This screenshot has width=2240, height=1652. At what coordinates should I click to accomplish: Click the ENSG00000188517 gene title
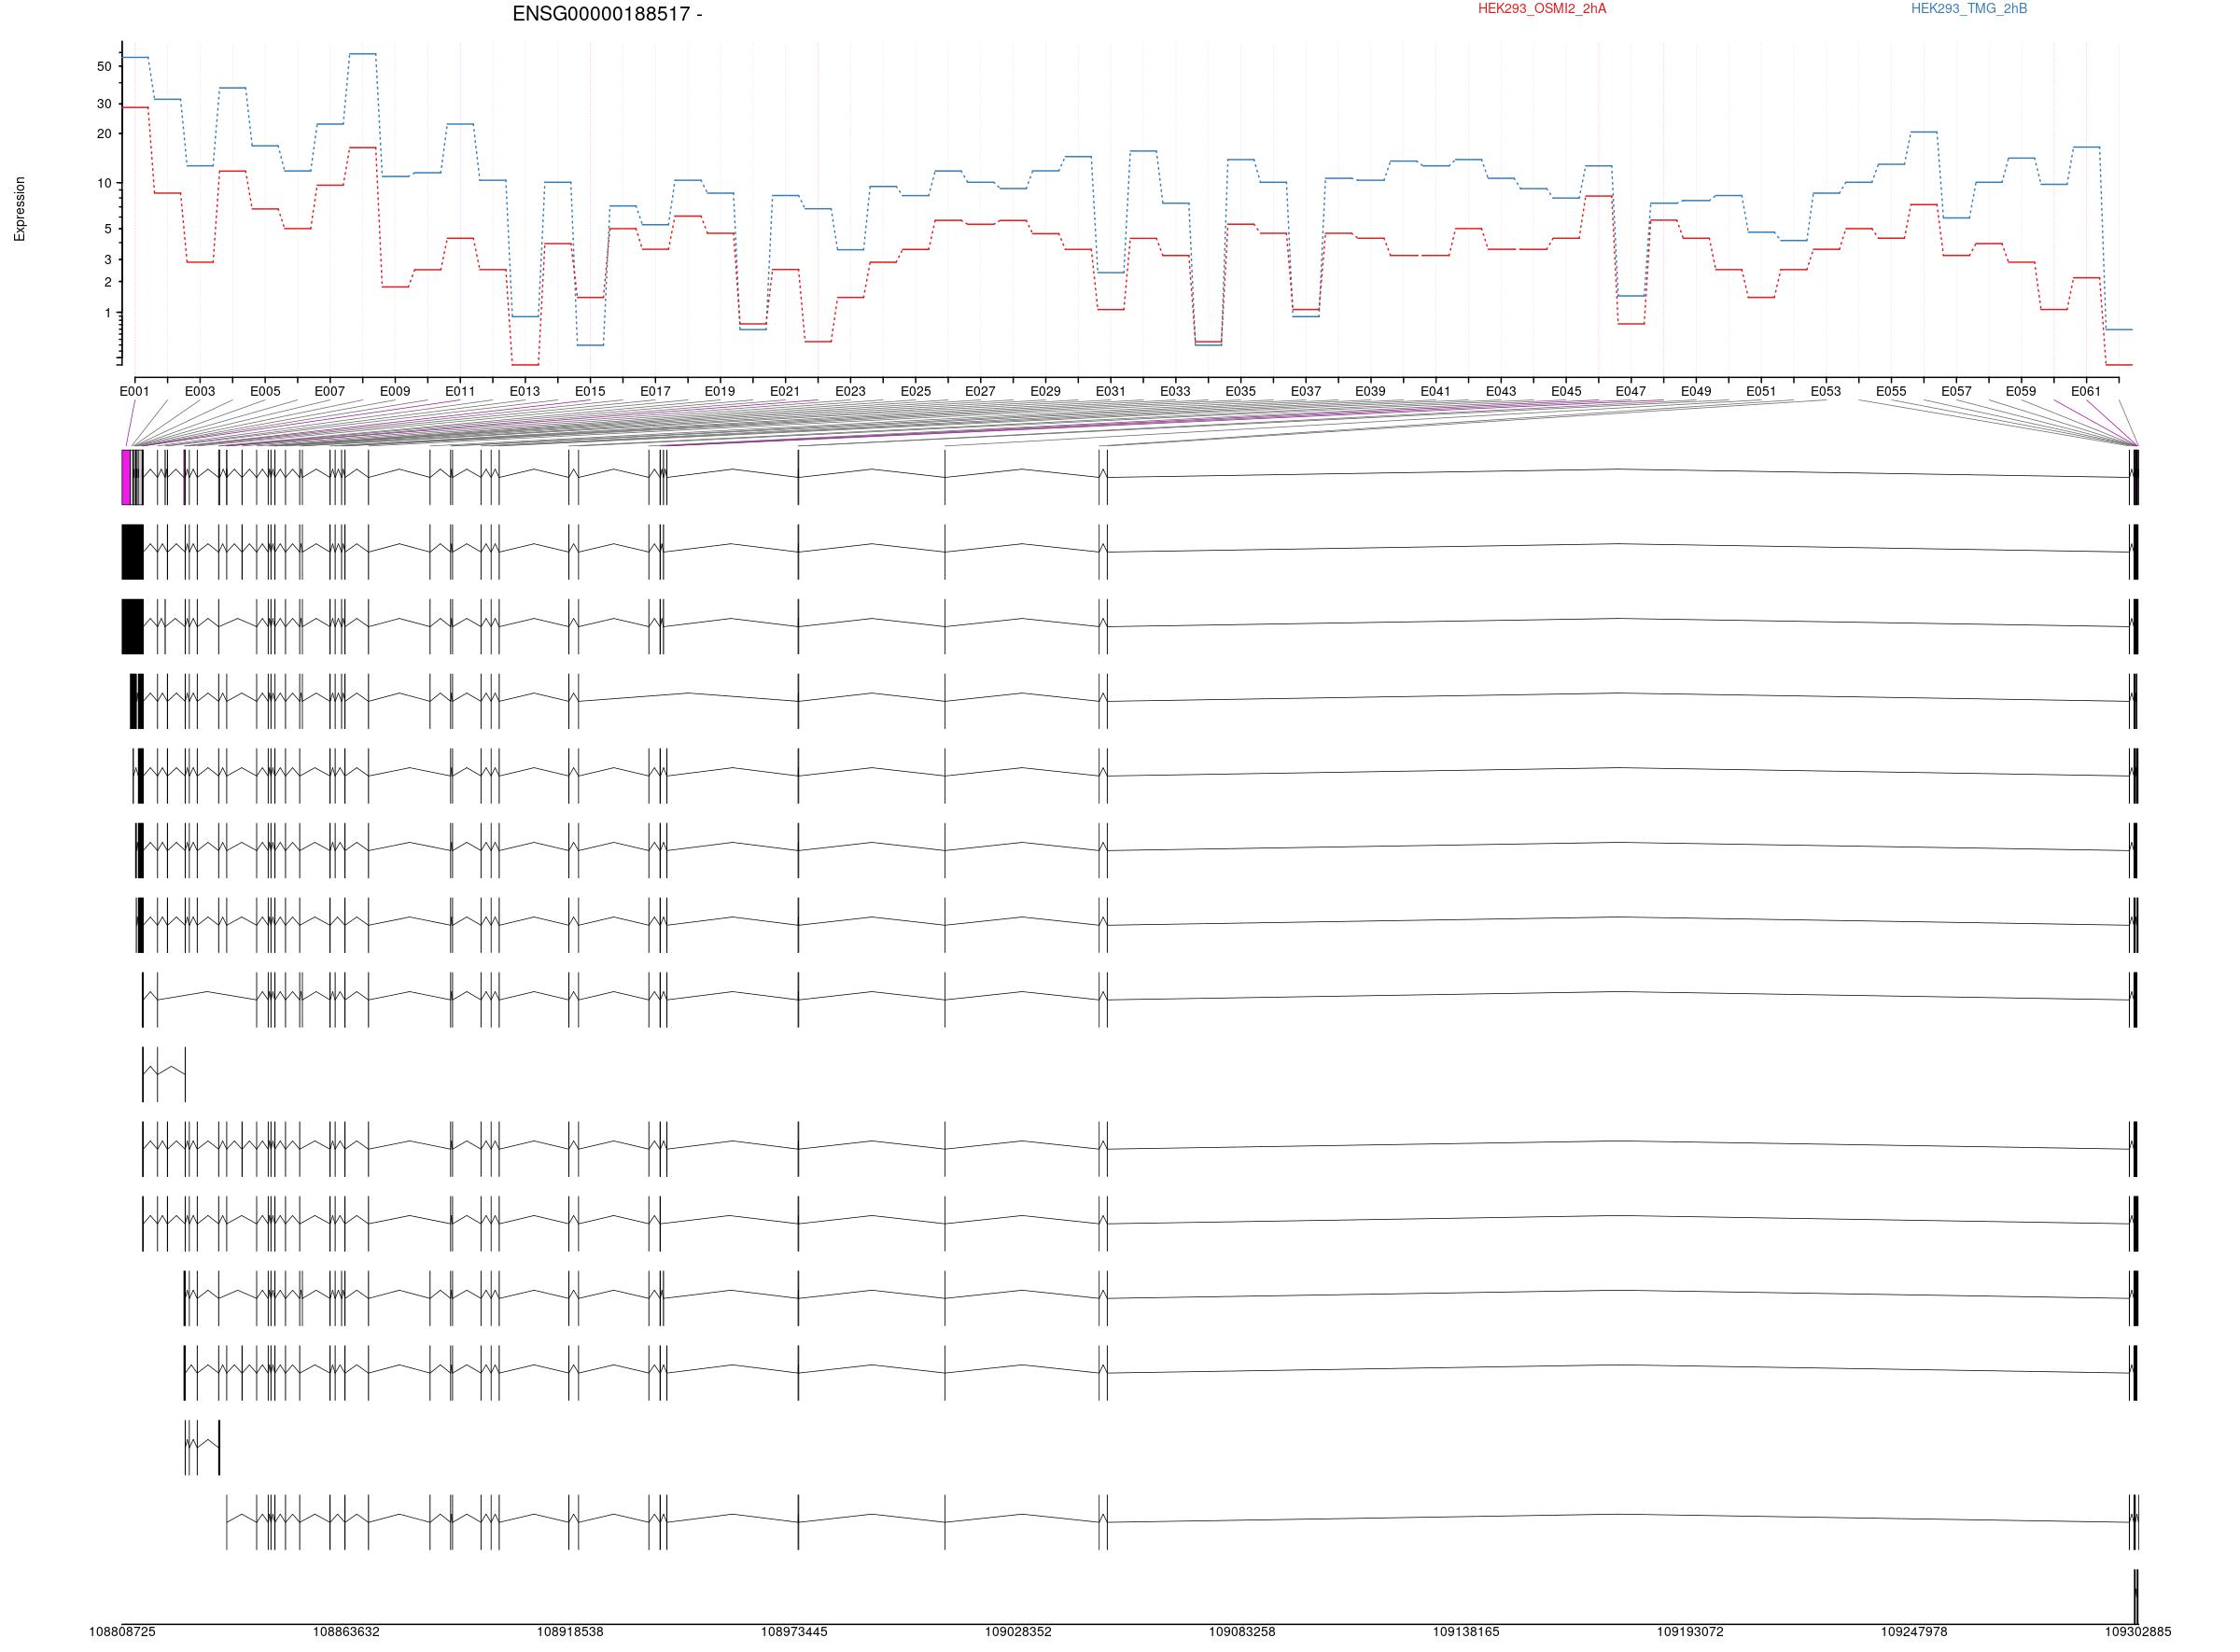click(x=607, y=14)
